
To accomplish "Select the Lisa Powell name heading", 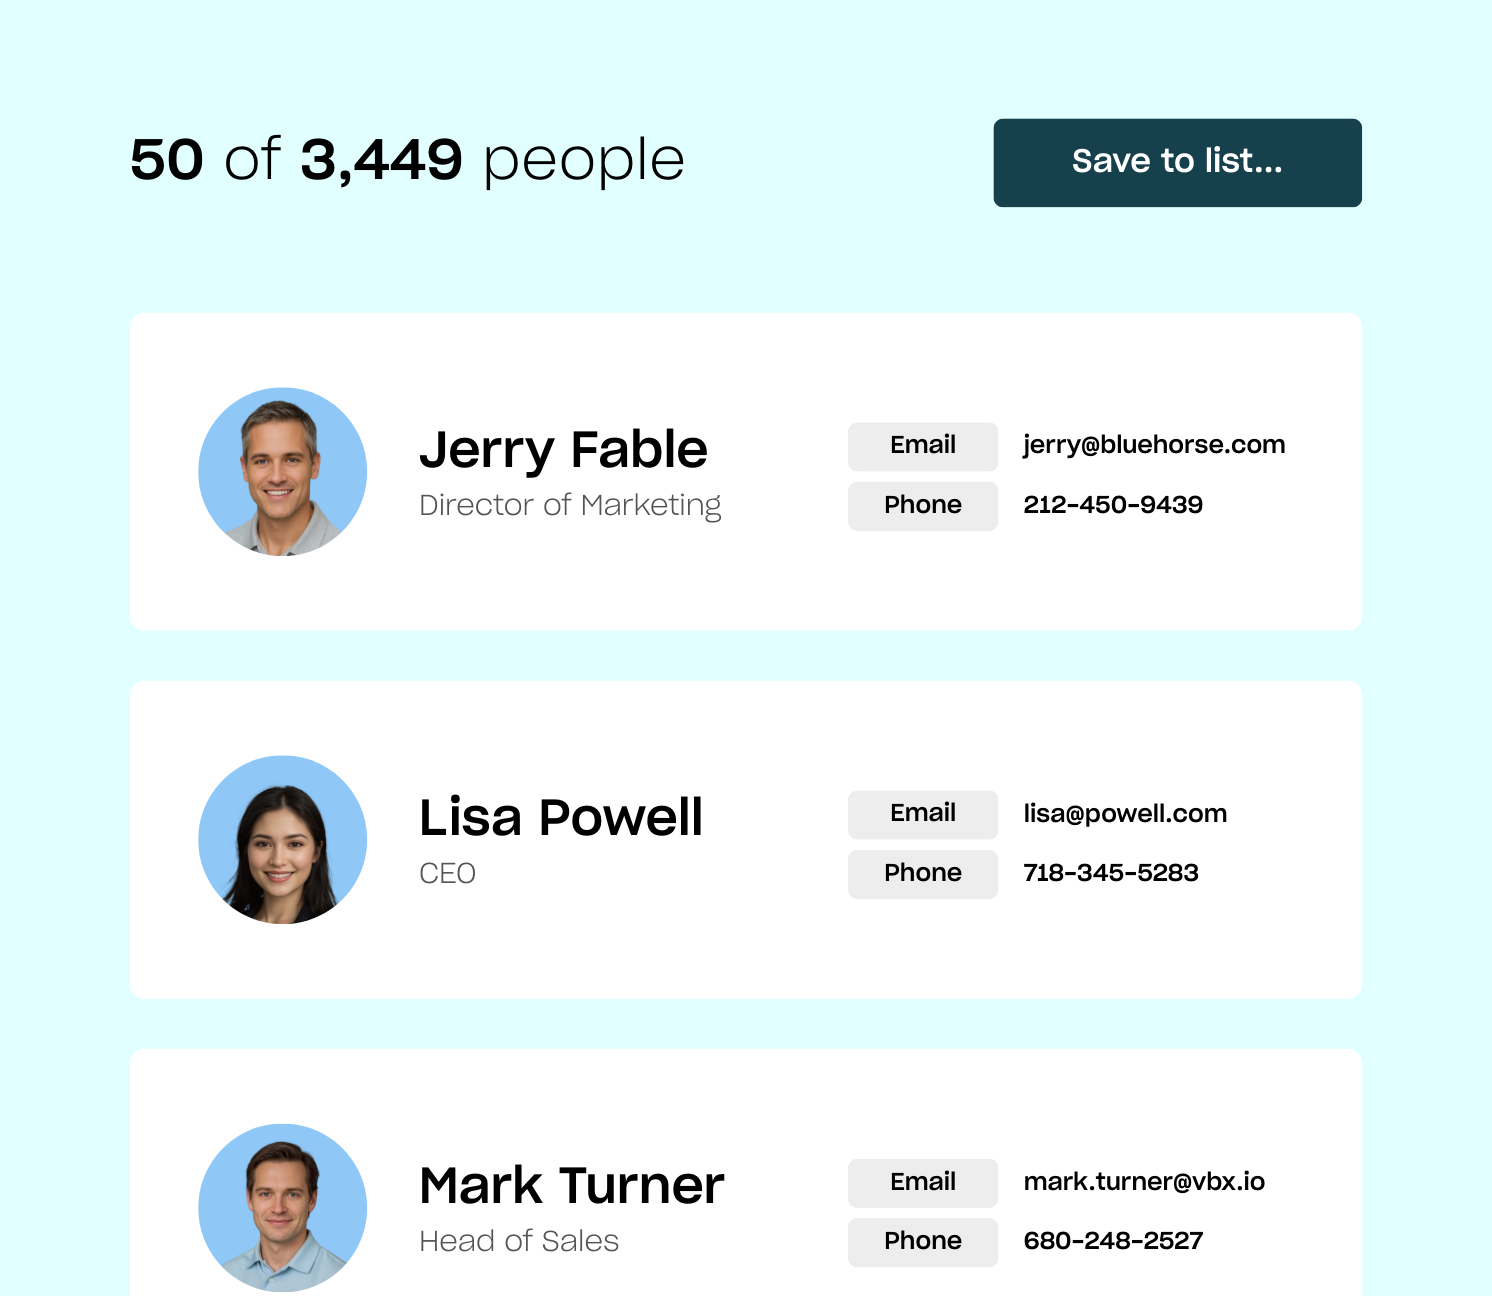I will 560,817.
